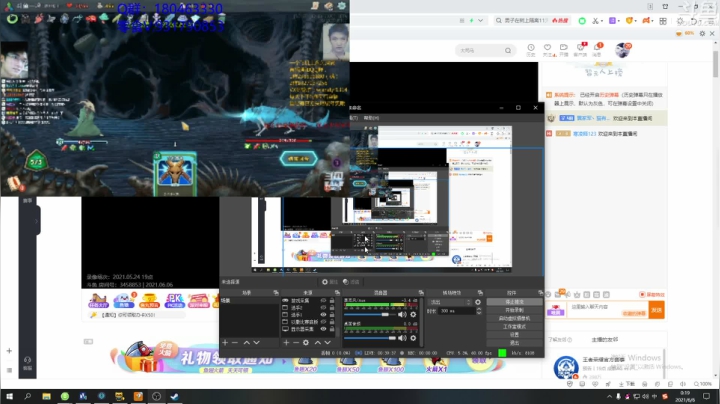Open Windows Start menu
720x404 pixels.
click(9, 396)
